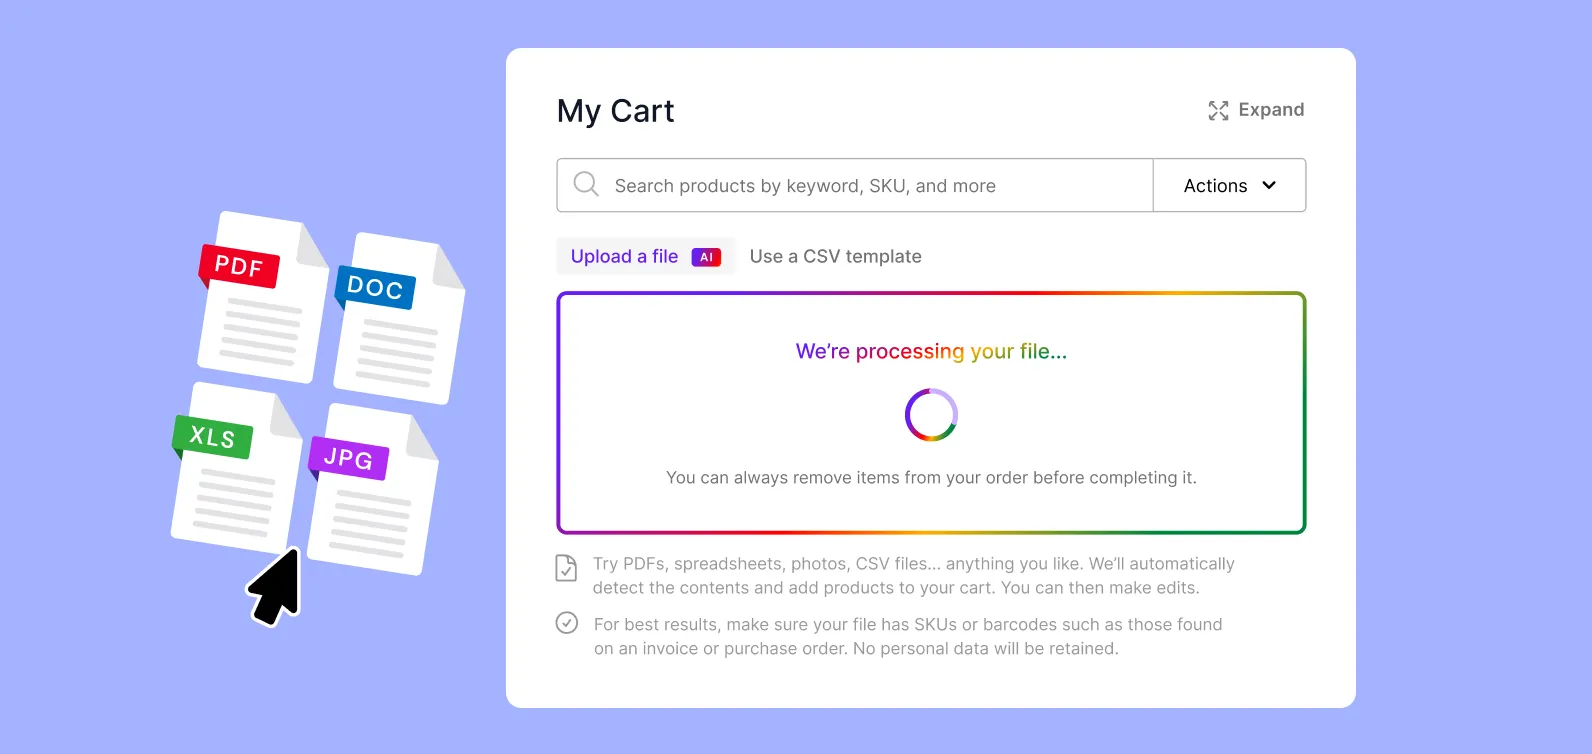Click the rainbow-bordered file upload area

931,413
